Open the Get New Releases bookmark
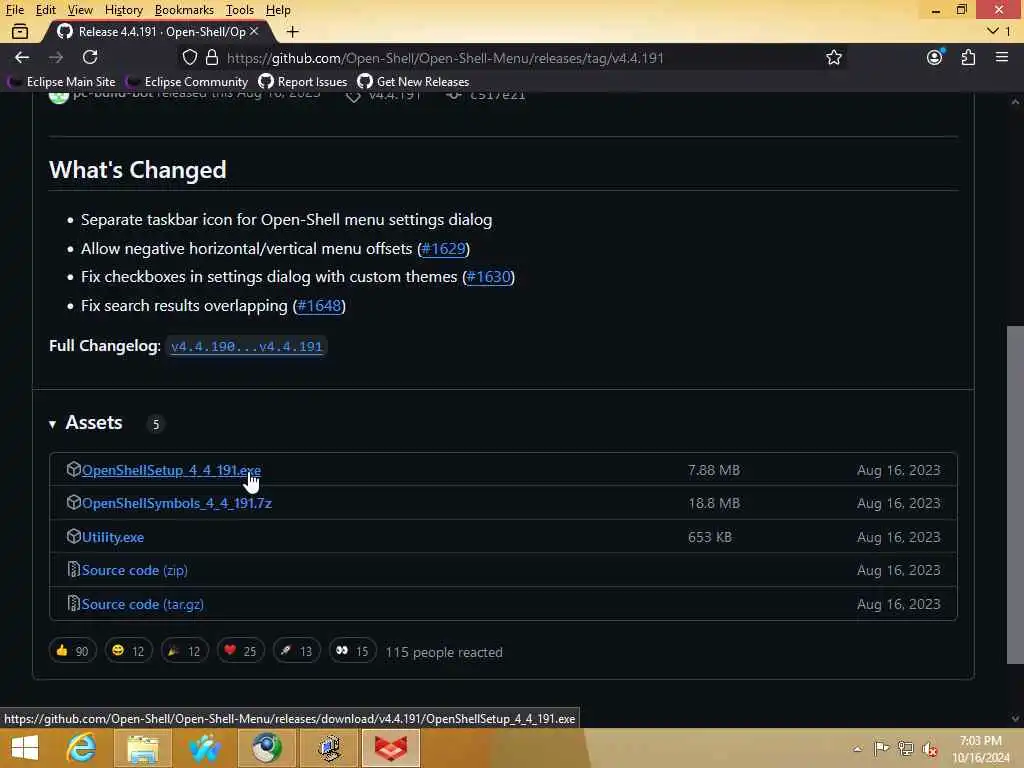The image size is (1024, 768). point(413,82)
